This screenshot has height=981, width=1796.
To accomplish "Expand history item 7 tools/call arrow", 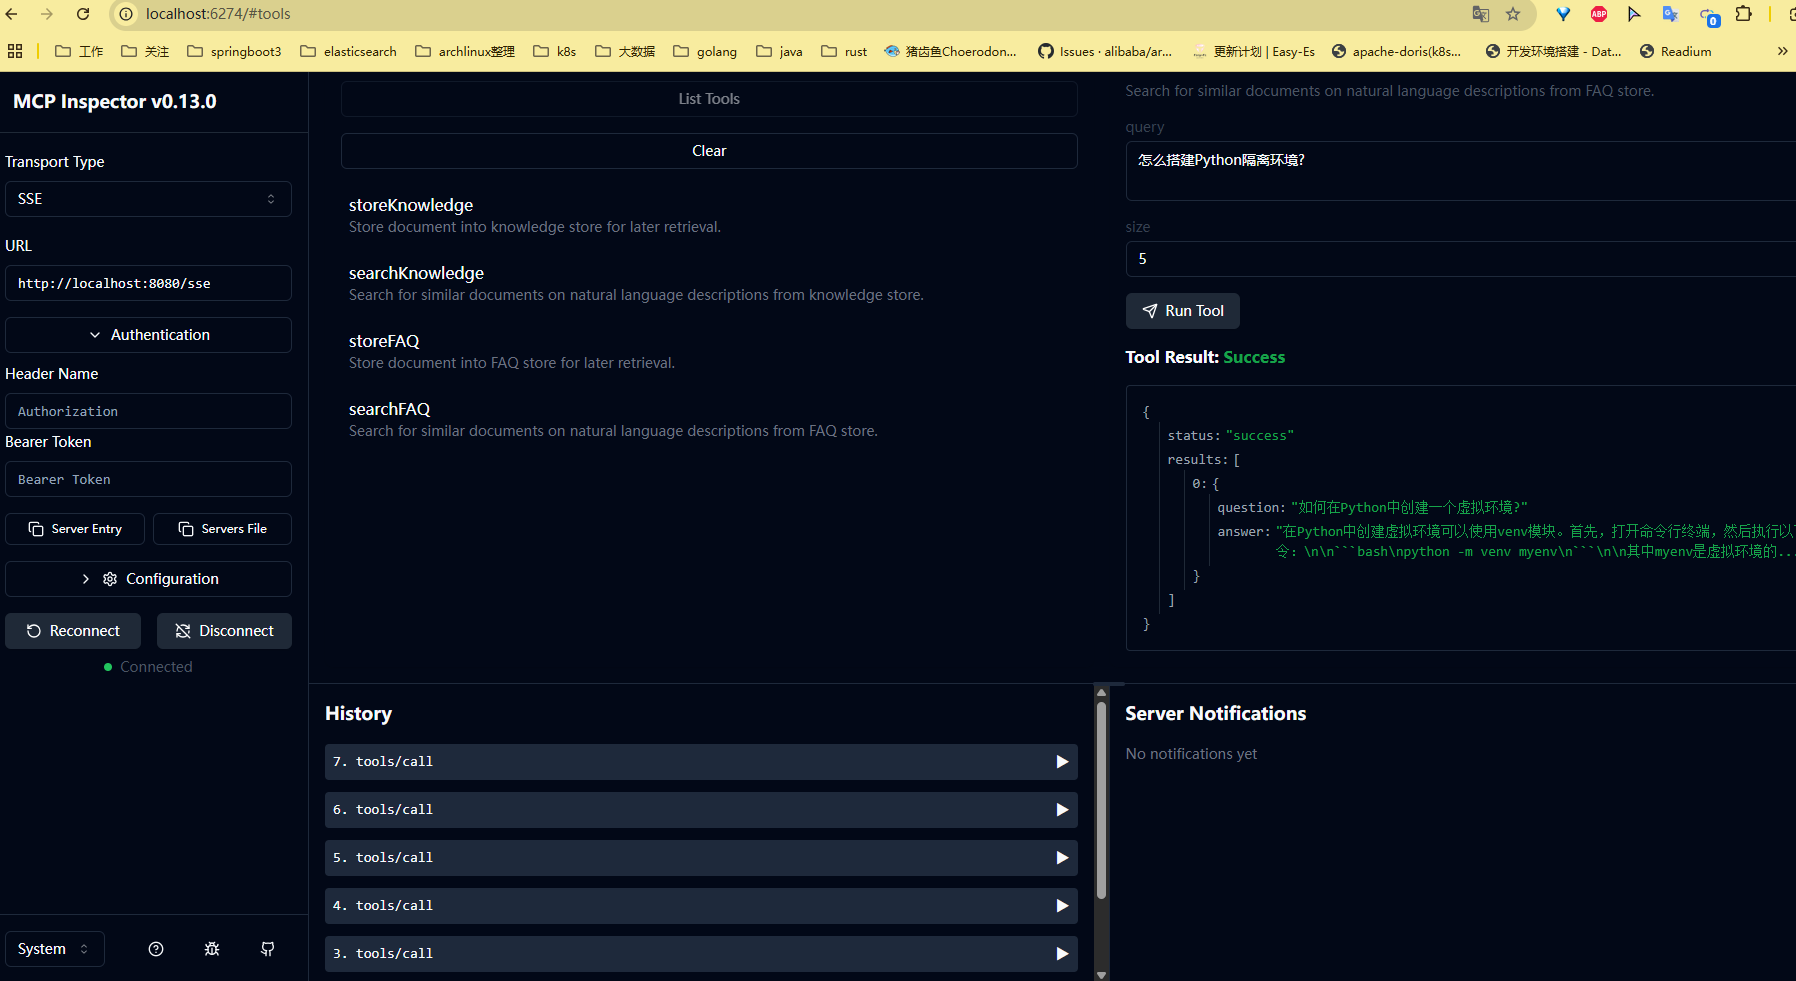I will click(x=1062, y=762).
